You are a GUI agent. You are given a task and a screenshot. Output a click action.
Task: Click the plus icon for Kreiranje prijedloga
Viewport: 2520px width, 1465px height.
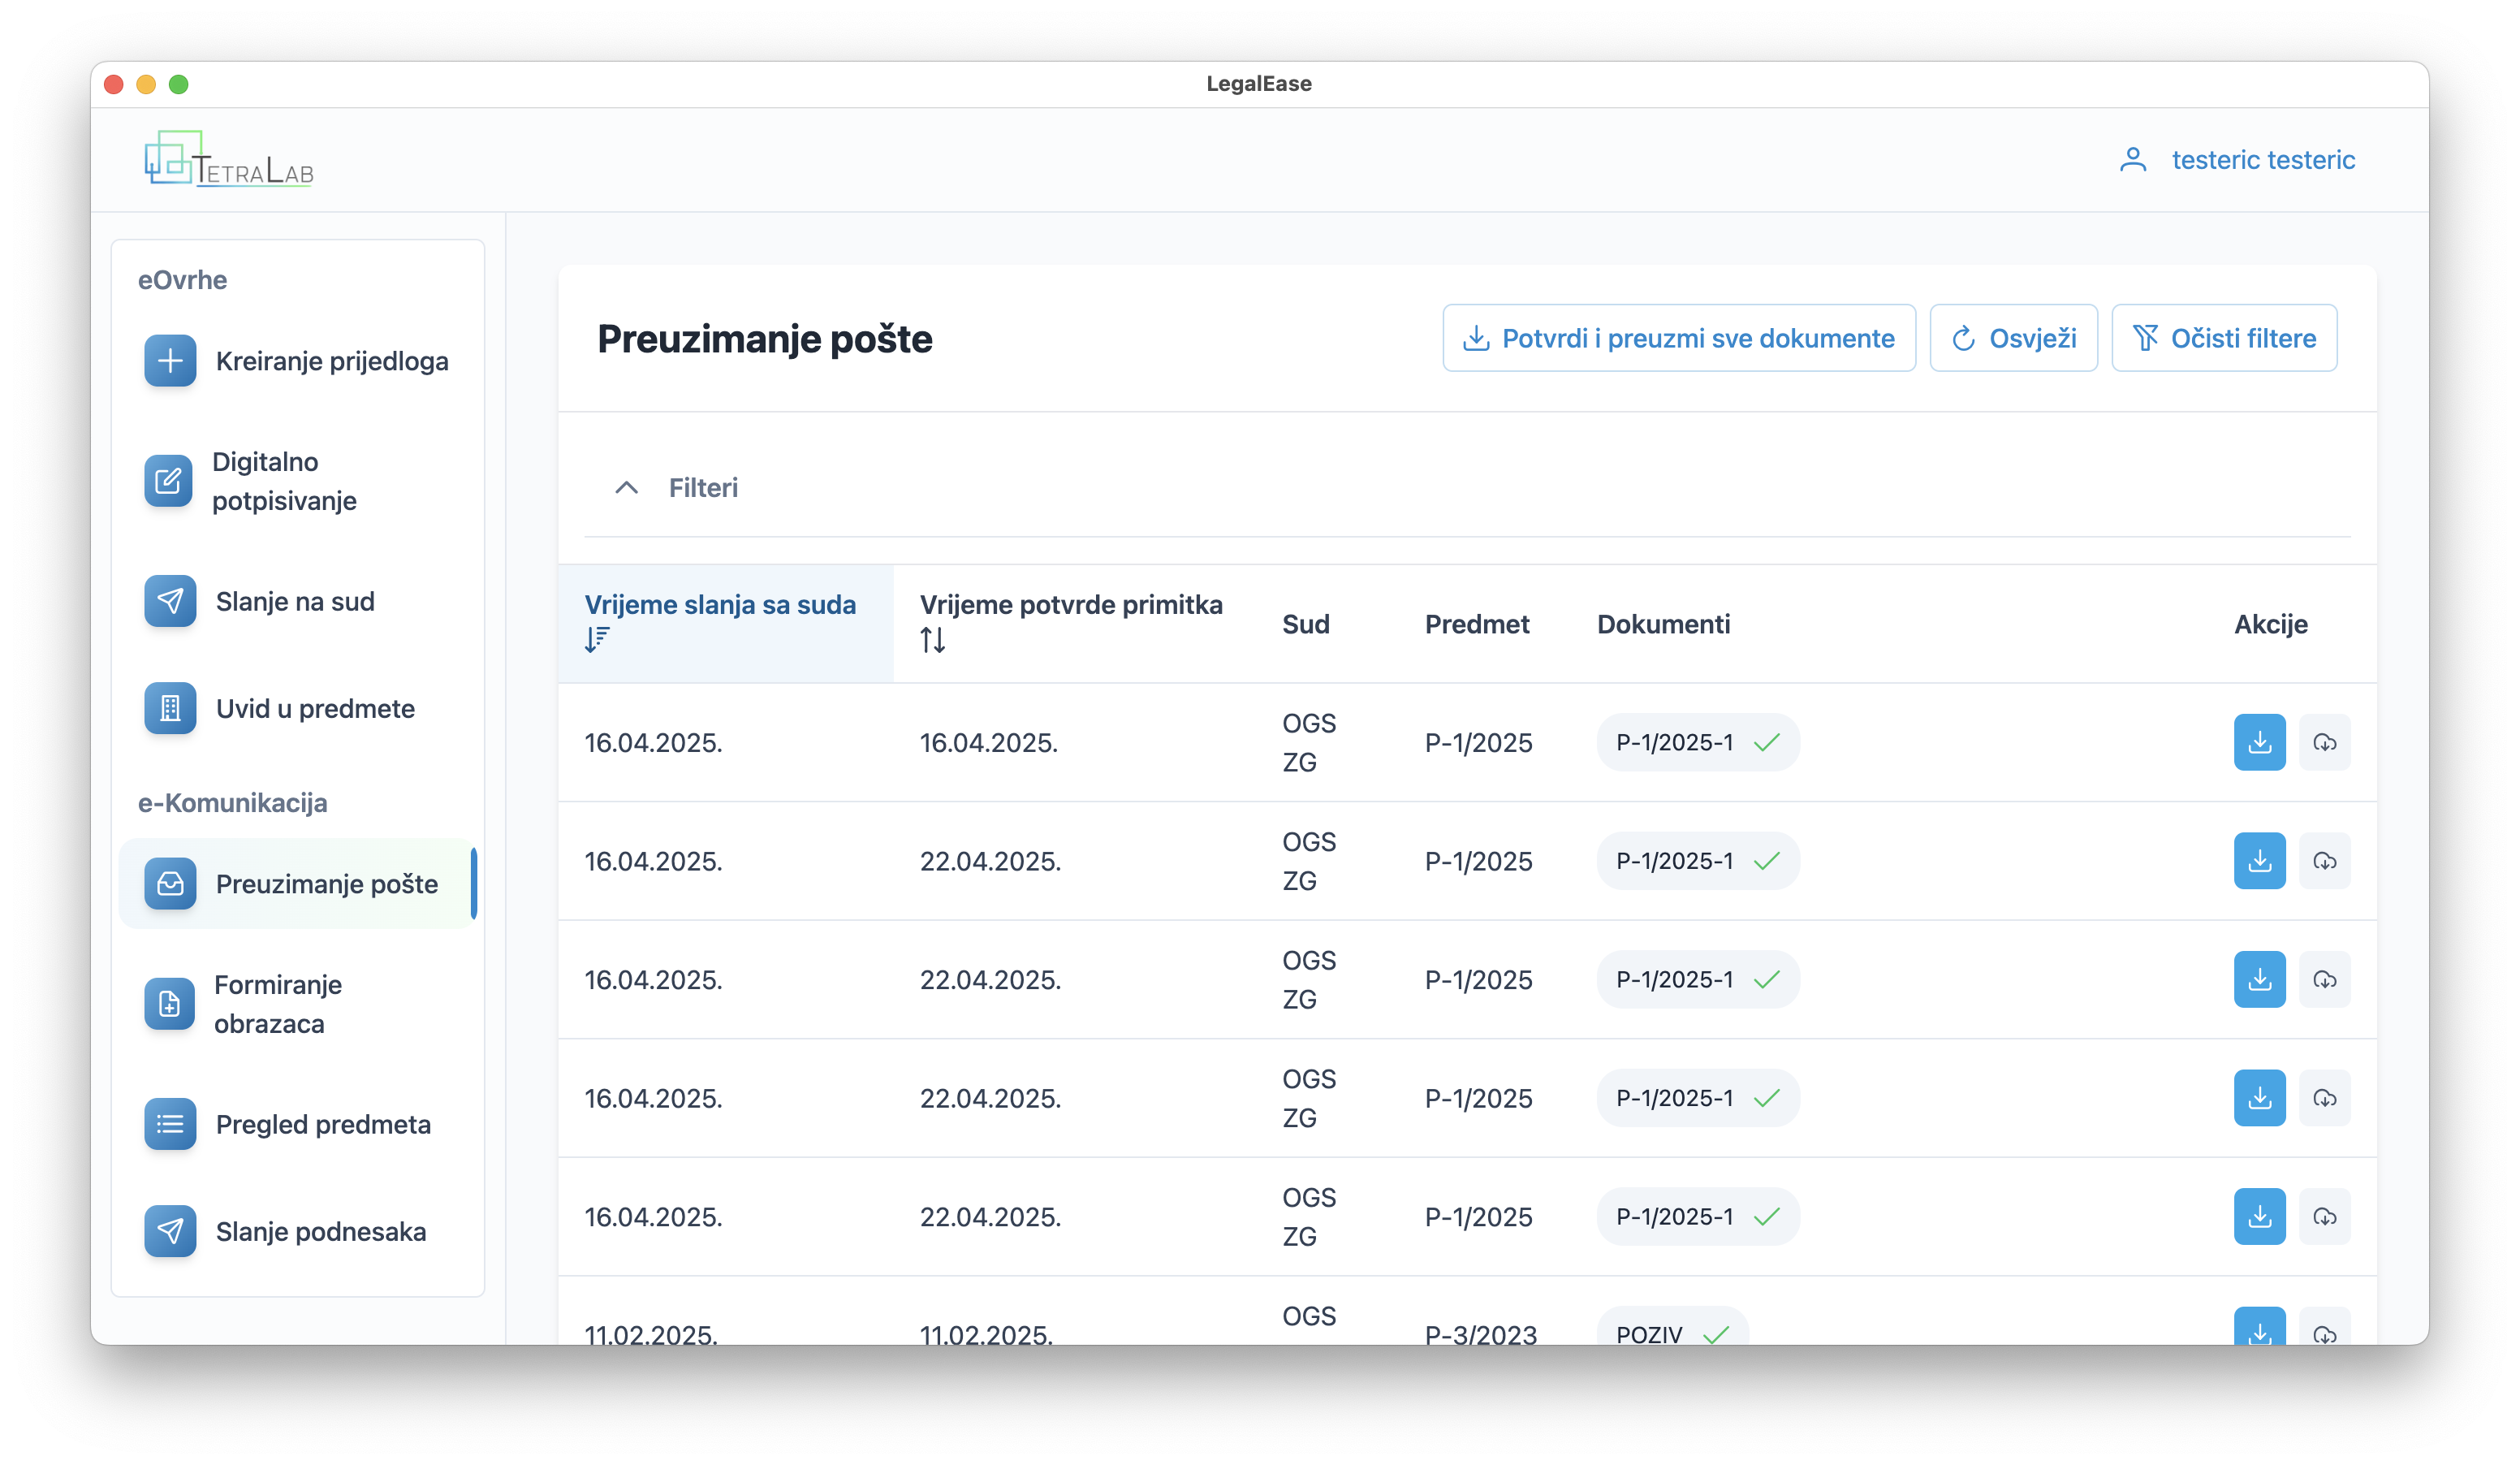coord(170,361)
